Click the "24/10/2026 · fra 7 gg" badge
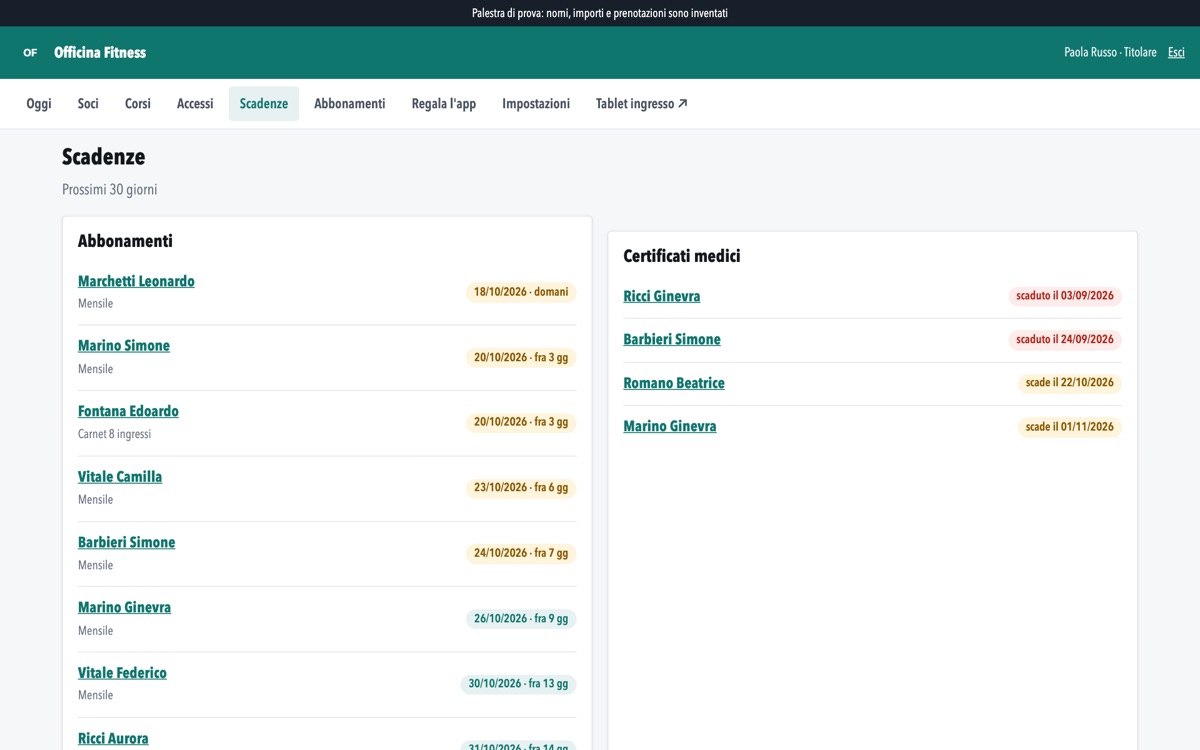Screen dimensions: 1200x750 (521, 553)
